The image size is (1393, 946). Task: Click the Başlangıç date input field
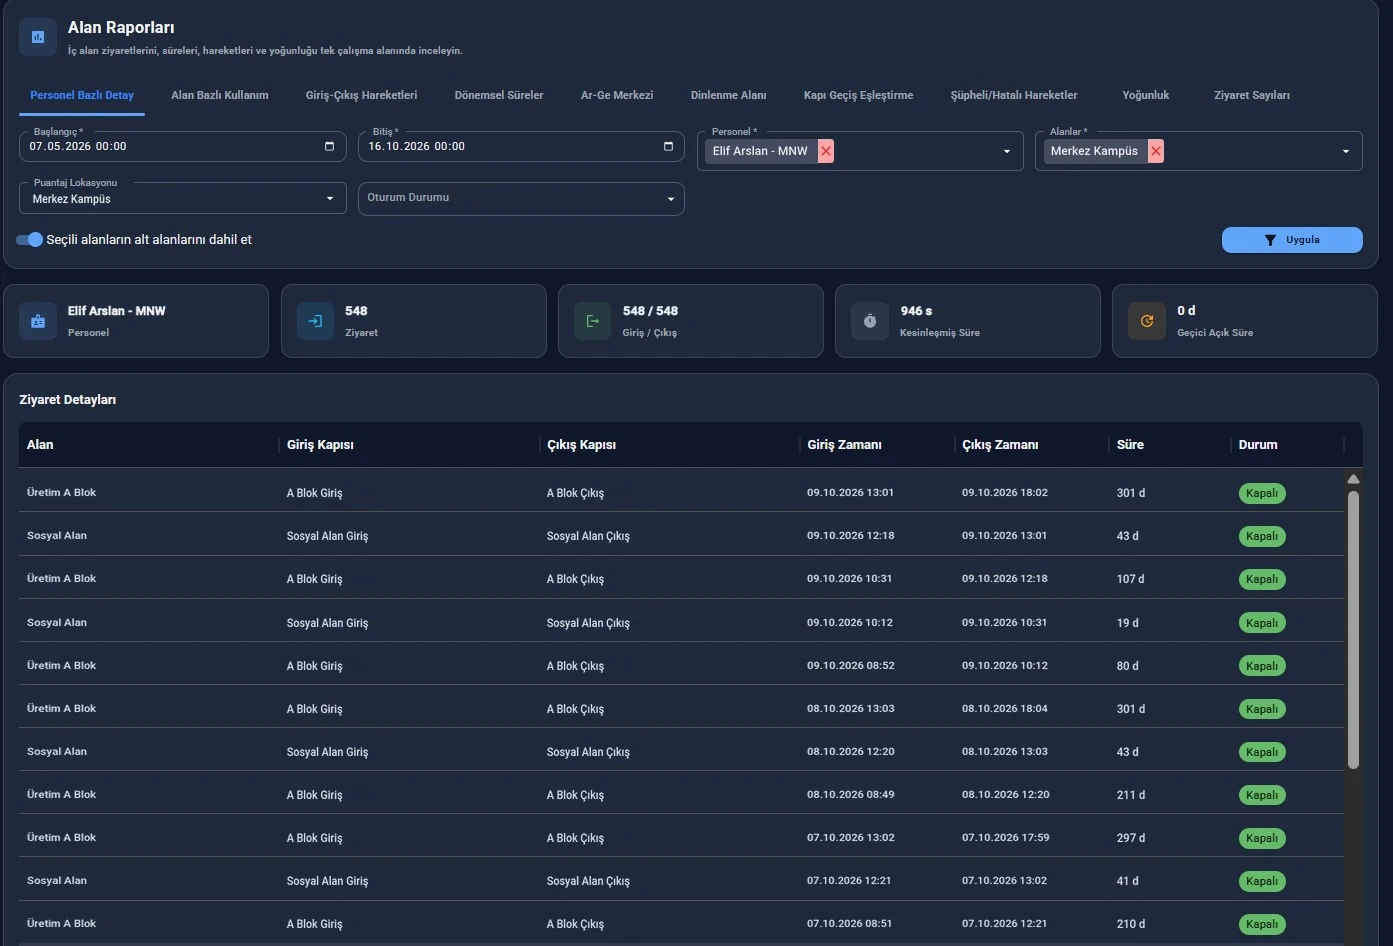[x=183, y=147]
